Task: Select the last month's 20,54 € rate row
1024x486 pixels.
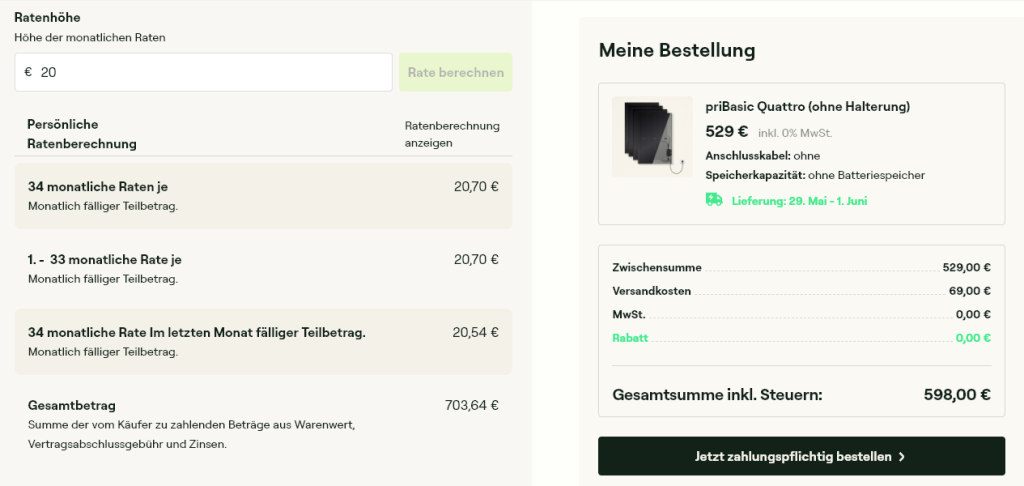Action: 263,342
